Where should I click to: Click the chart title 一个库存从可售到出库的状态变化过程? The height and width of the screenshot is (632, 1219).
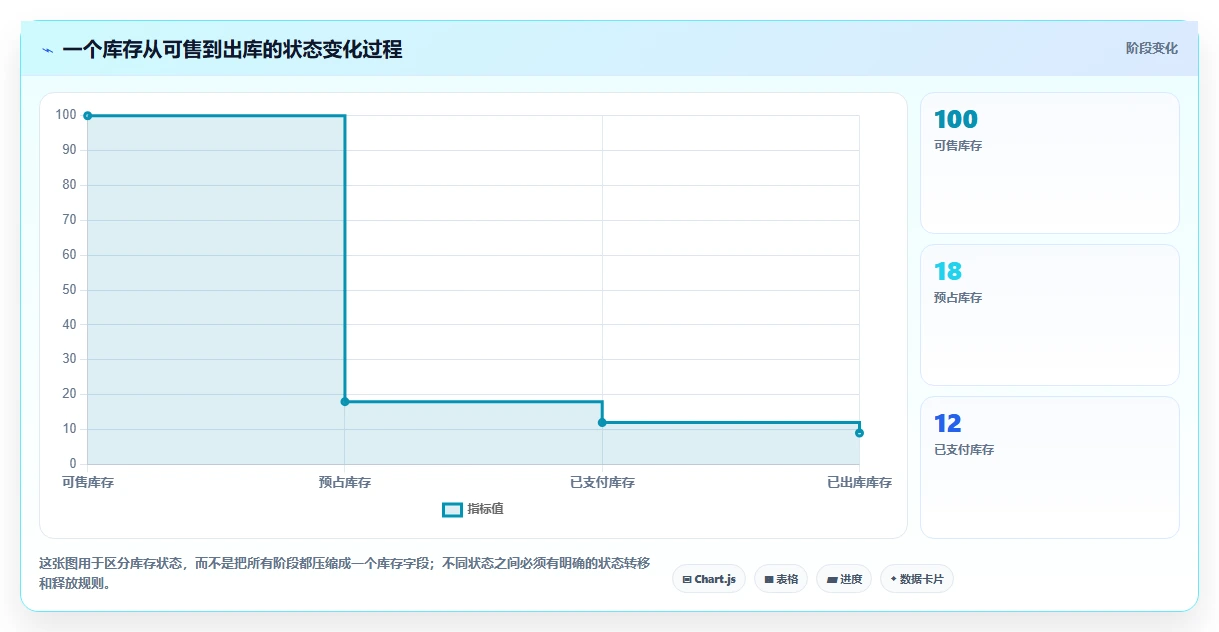232,50
